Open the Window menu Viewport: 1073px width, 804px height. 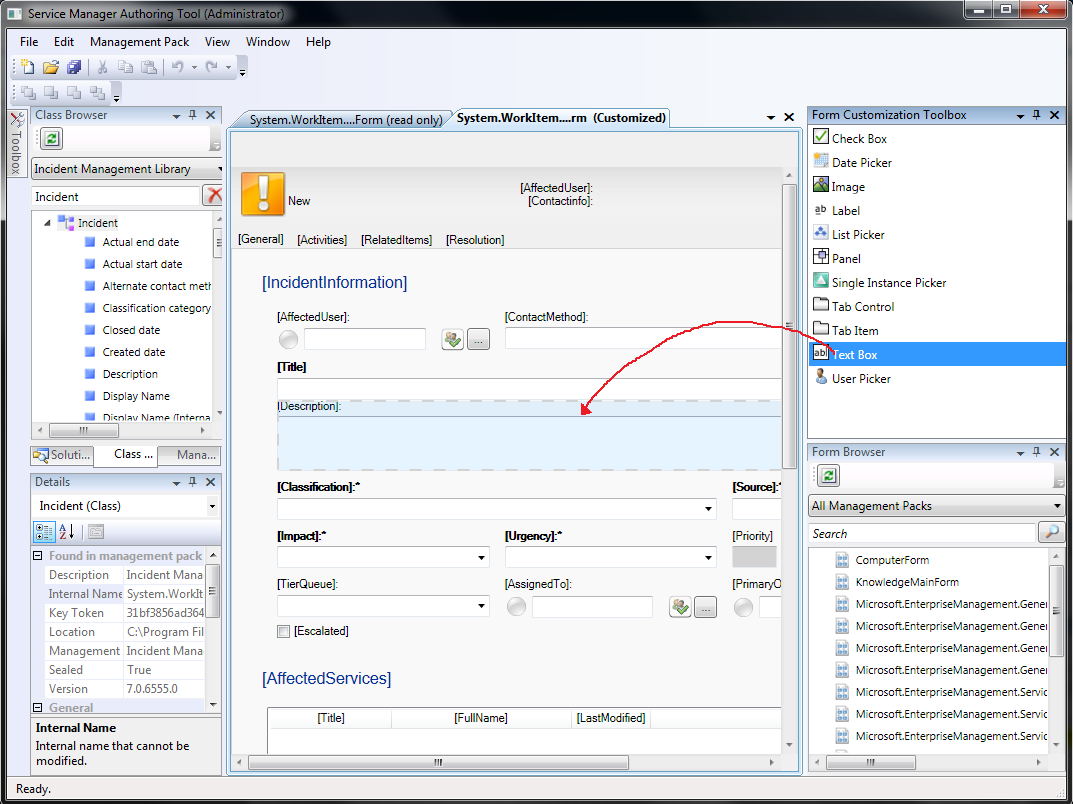(268, 42)
